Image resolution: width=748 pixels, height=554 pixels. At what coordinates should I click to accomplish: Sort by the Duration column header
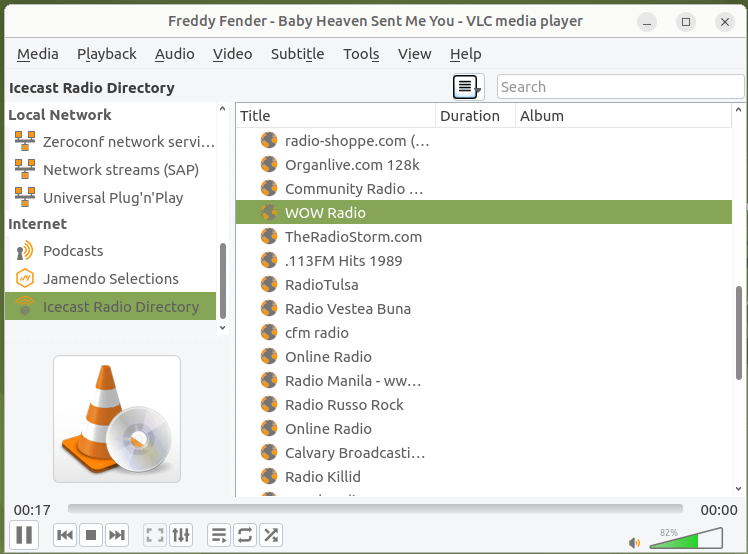click(475, 116)
